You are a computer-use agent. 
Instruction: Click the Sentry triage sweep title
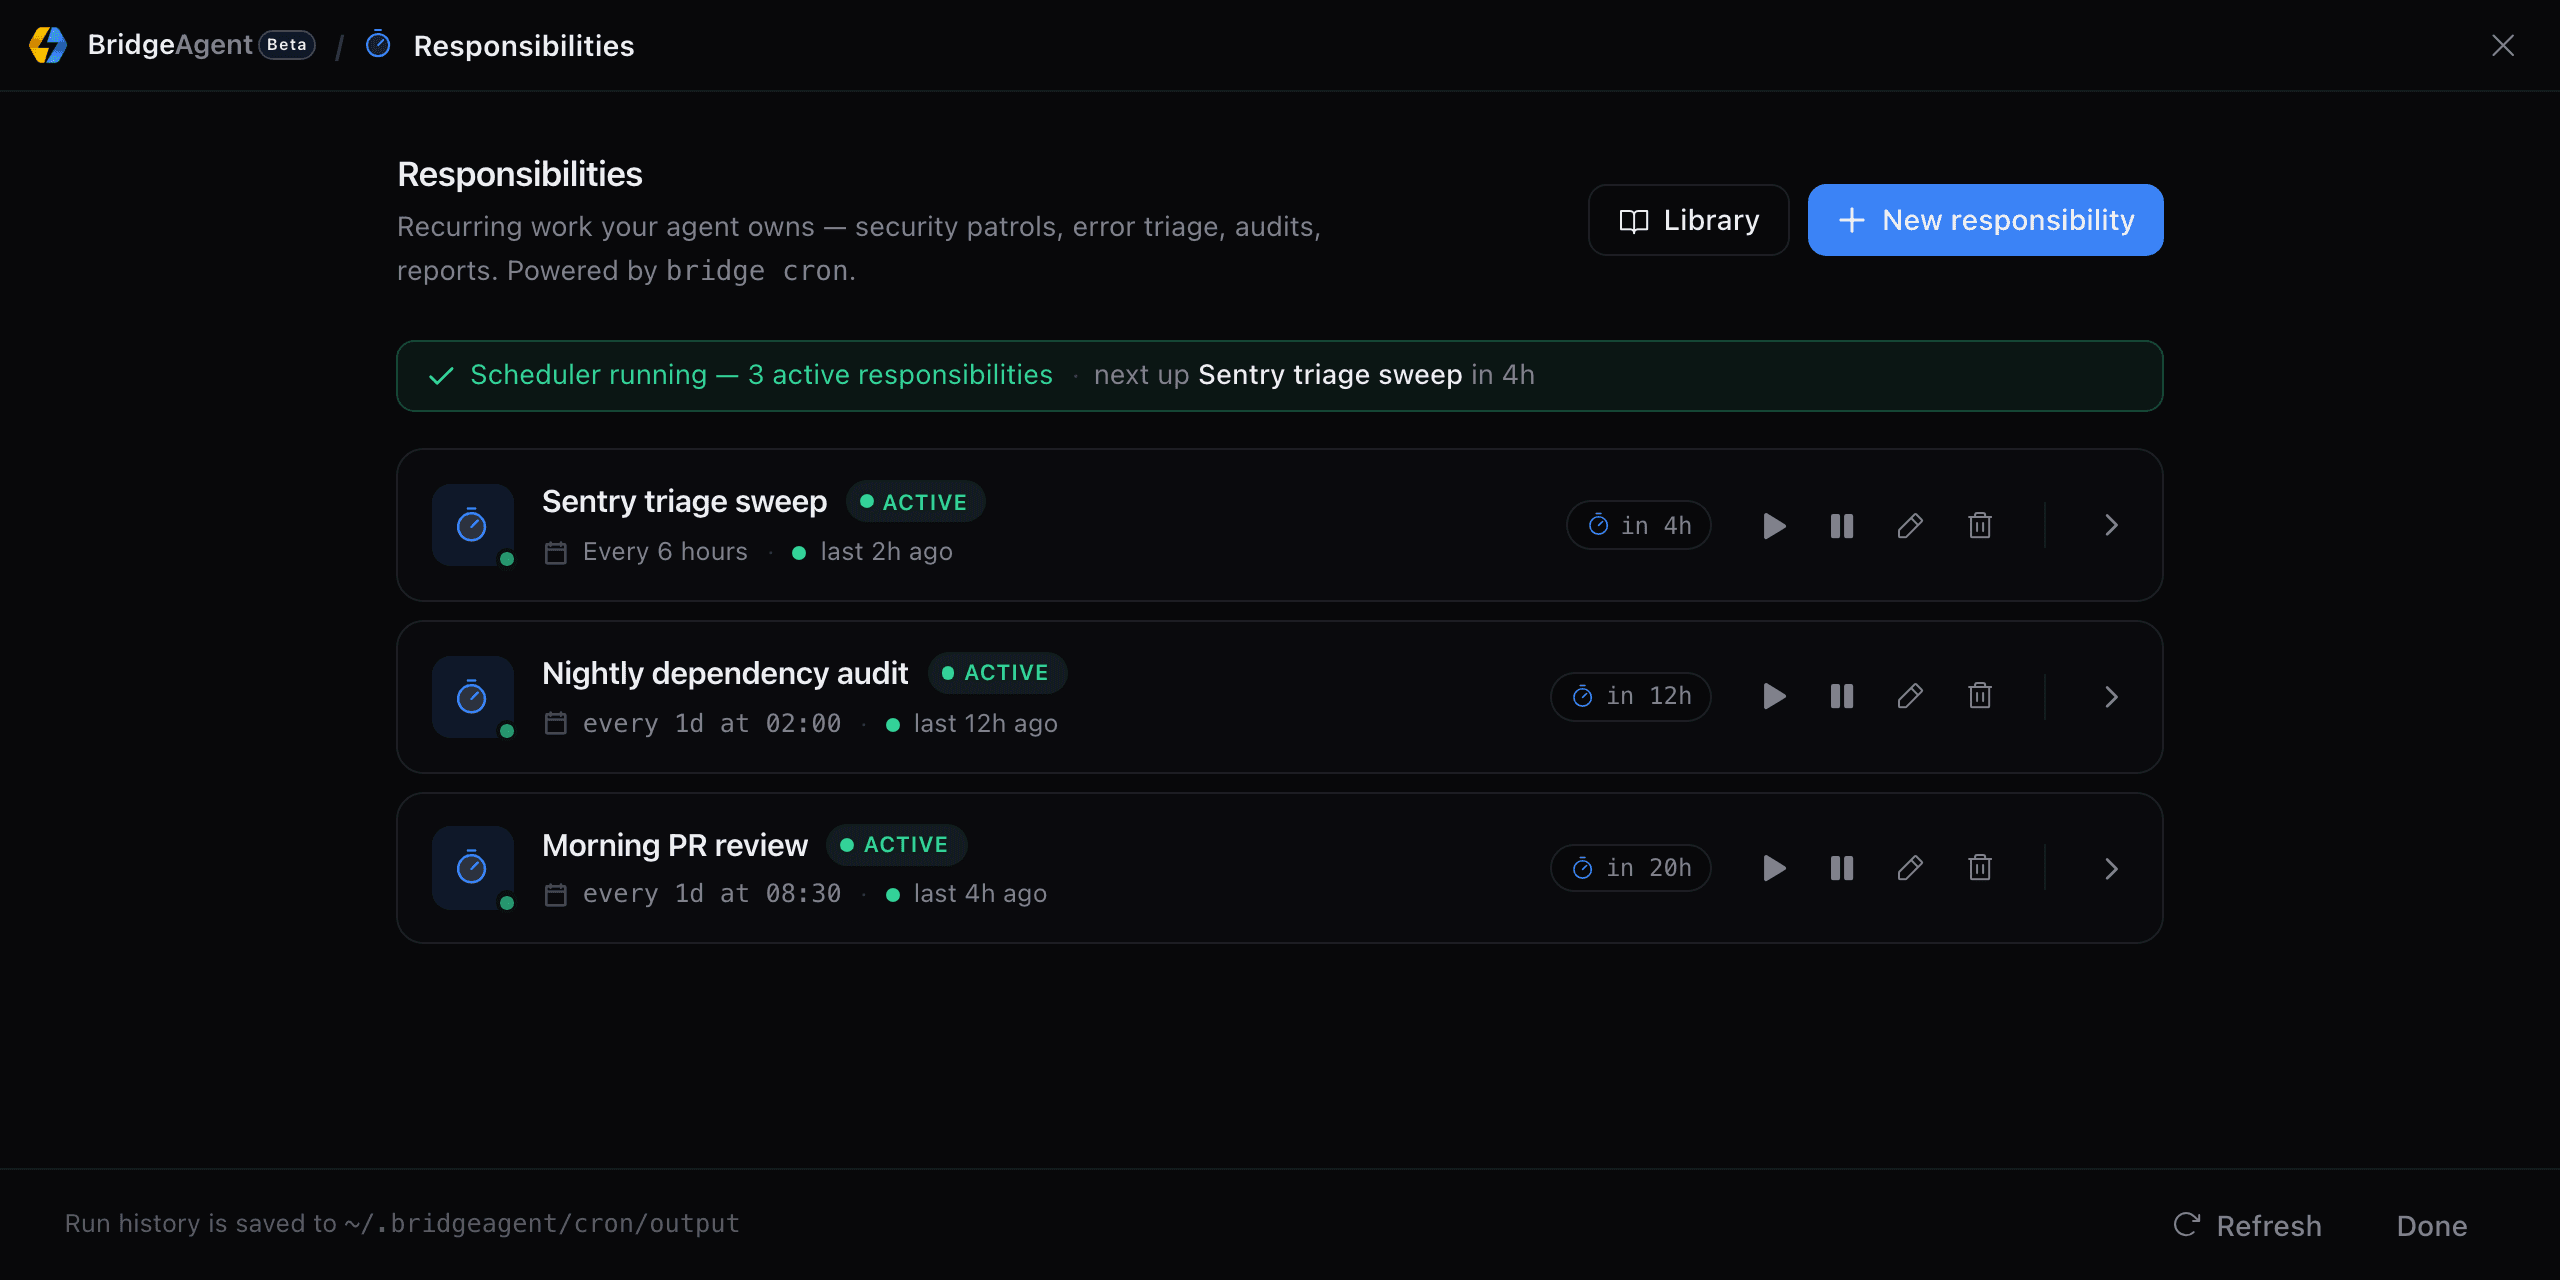(684, 501)
